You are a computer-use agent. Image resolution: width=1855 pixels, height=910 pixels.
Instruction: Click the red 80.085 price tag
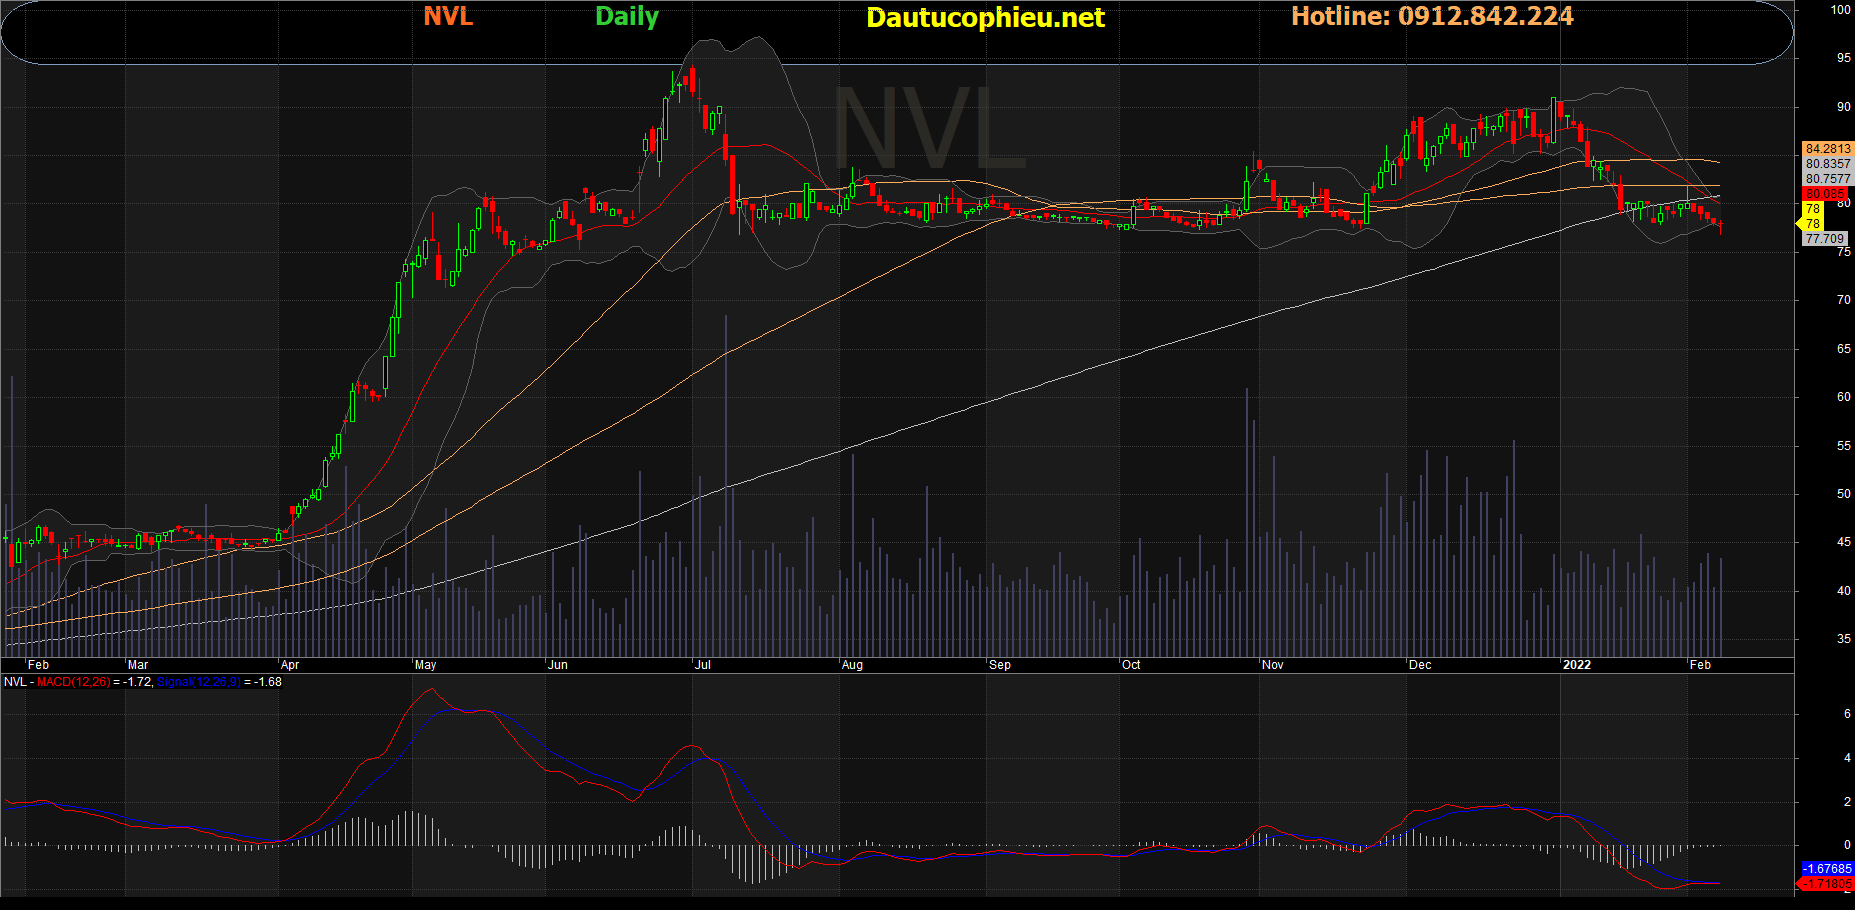point(1825,194)
